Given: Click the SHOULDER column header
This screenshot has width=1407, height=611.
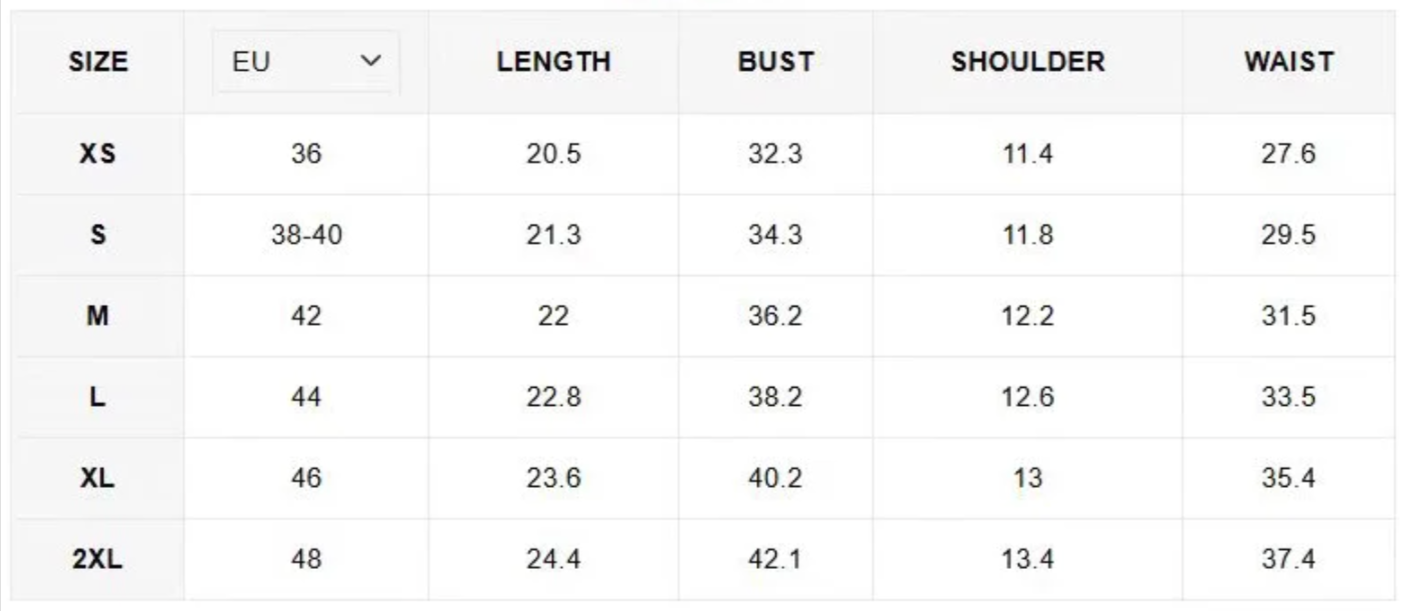Looking at the screenshot, I should point(1027,62).
